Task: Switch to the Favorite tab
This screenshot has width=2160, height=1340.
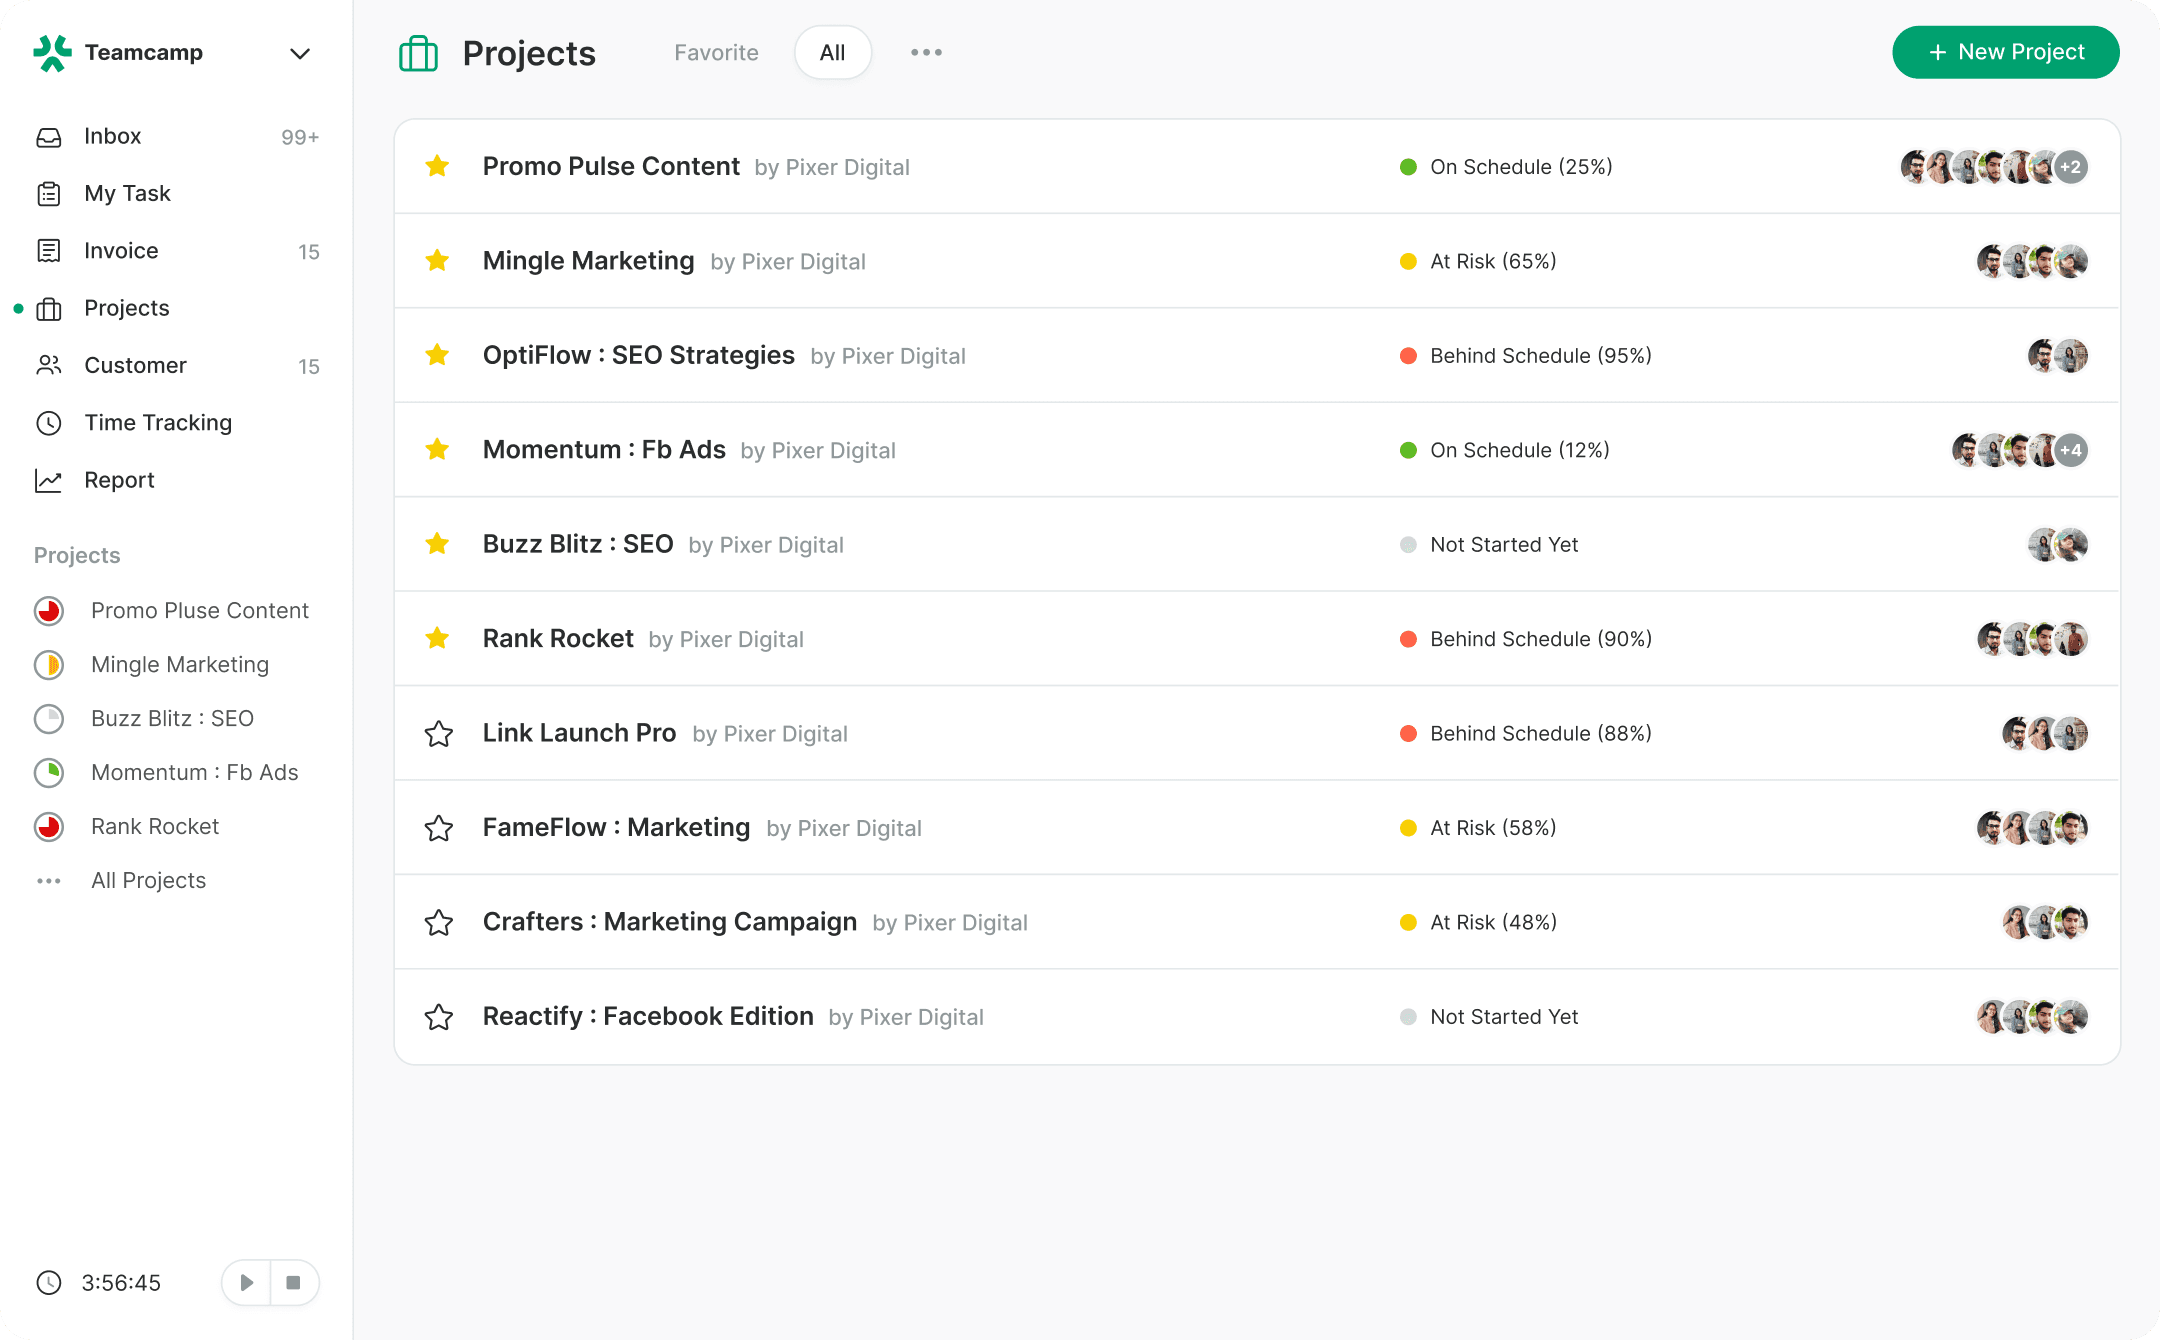Action: [x=716, y=53]
